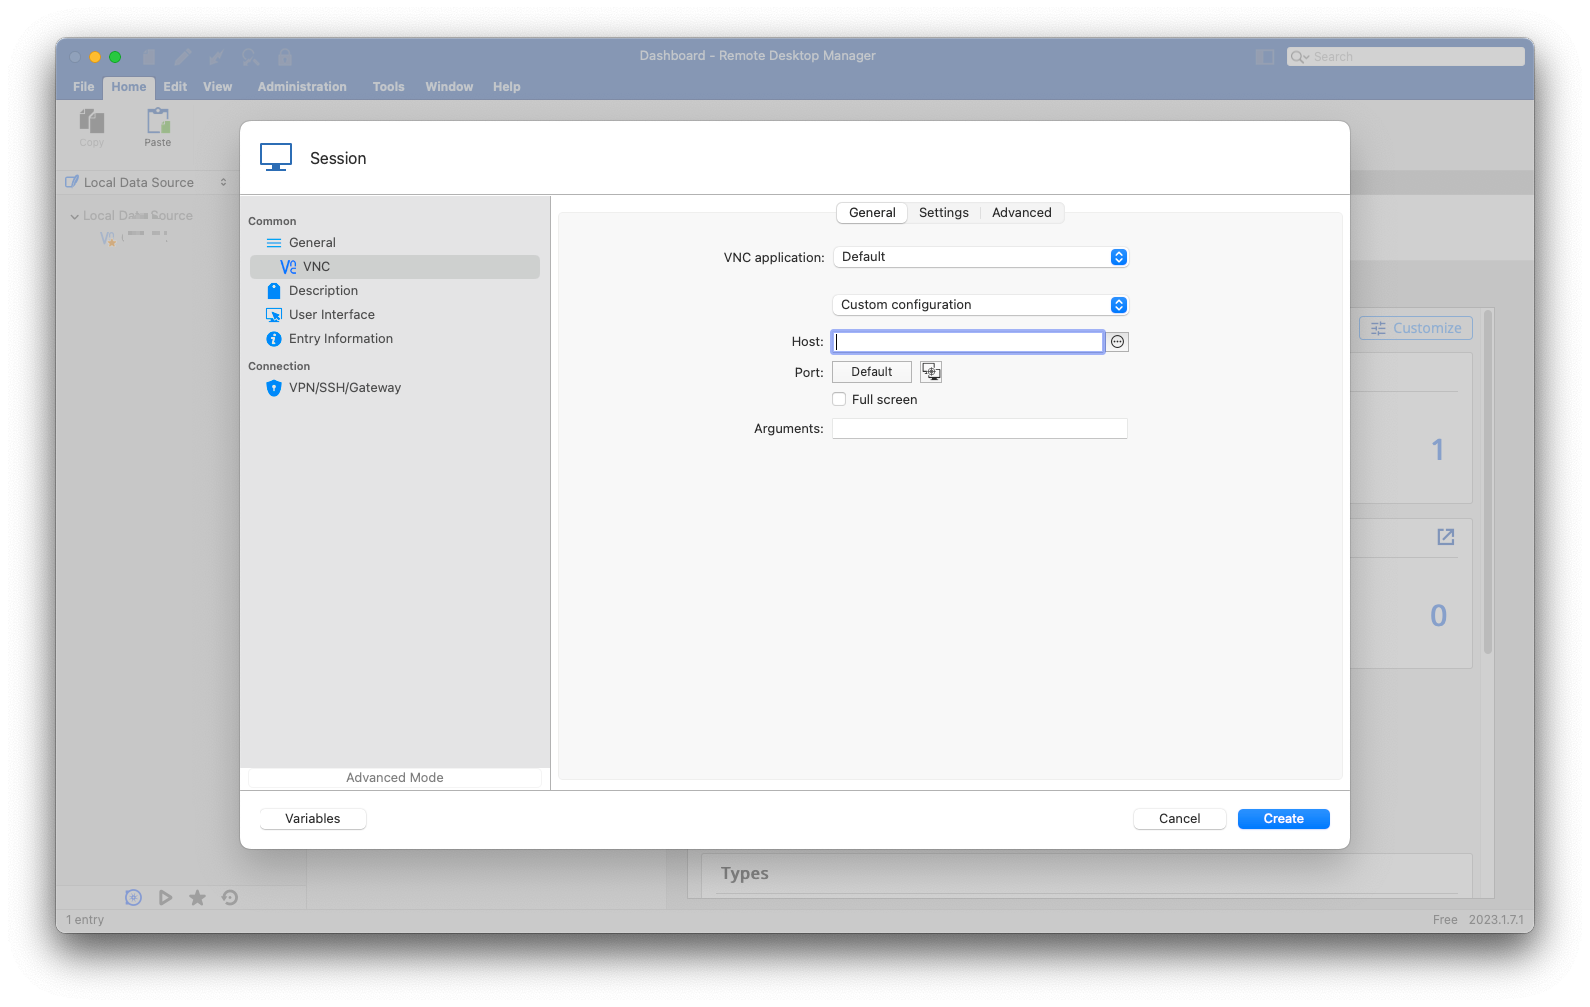Click the new entry document icon in title bar
The image size is (1590, 1007).
[149, 57]
